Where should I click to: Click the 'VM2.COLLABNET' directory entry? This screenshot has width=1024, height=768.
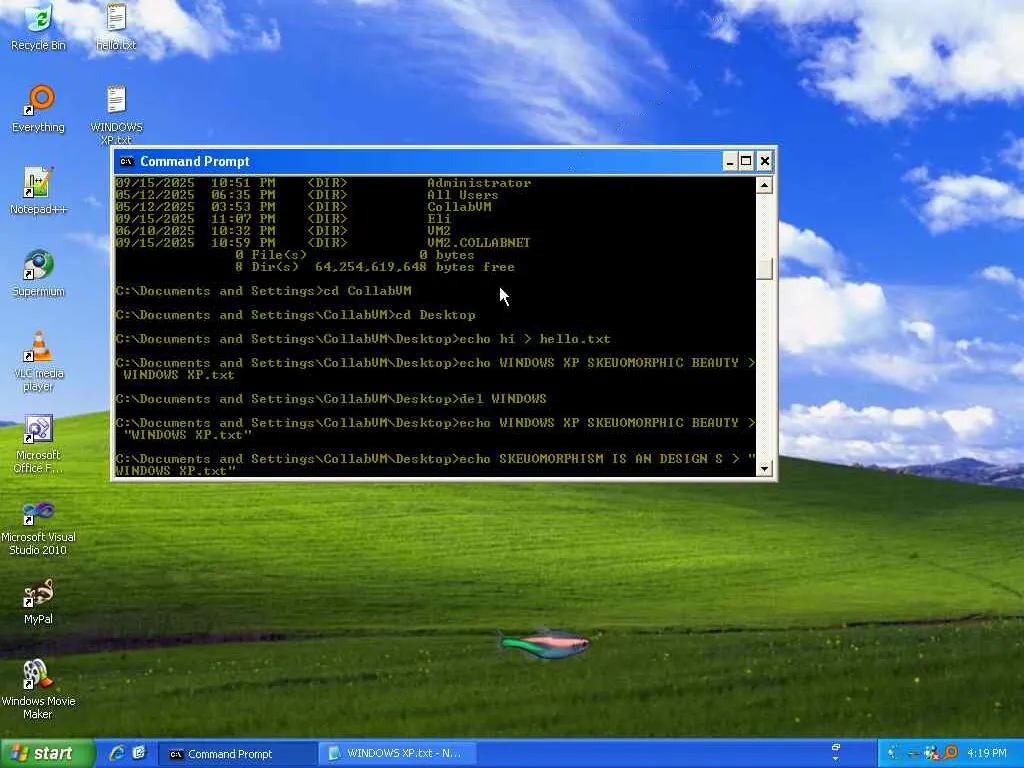pyautogui.click(x=479, y=243)
